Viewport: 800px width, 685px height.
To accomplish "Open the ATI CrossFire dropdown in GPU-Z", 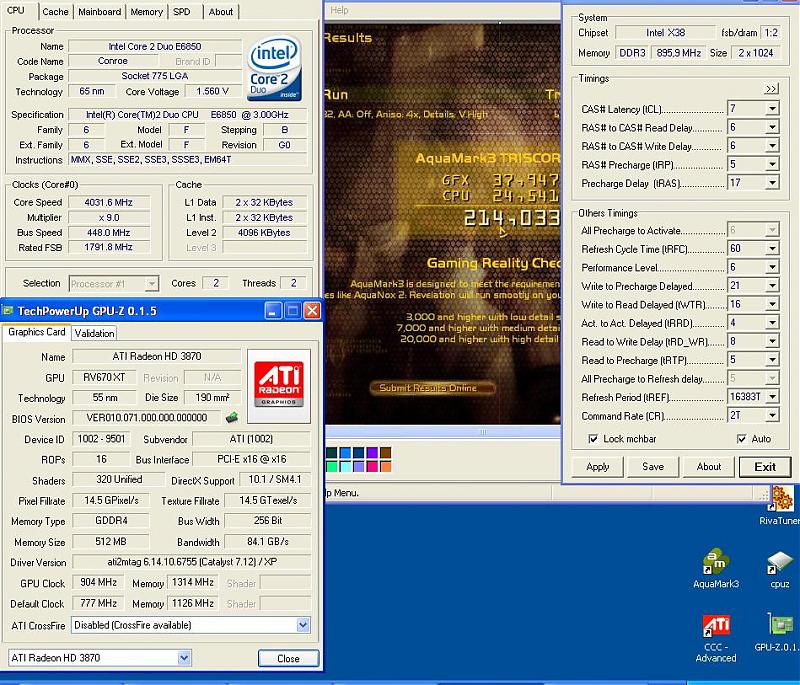I will 303,625.
